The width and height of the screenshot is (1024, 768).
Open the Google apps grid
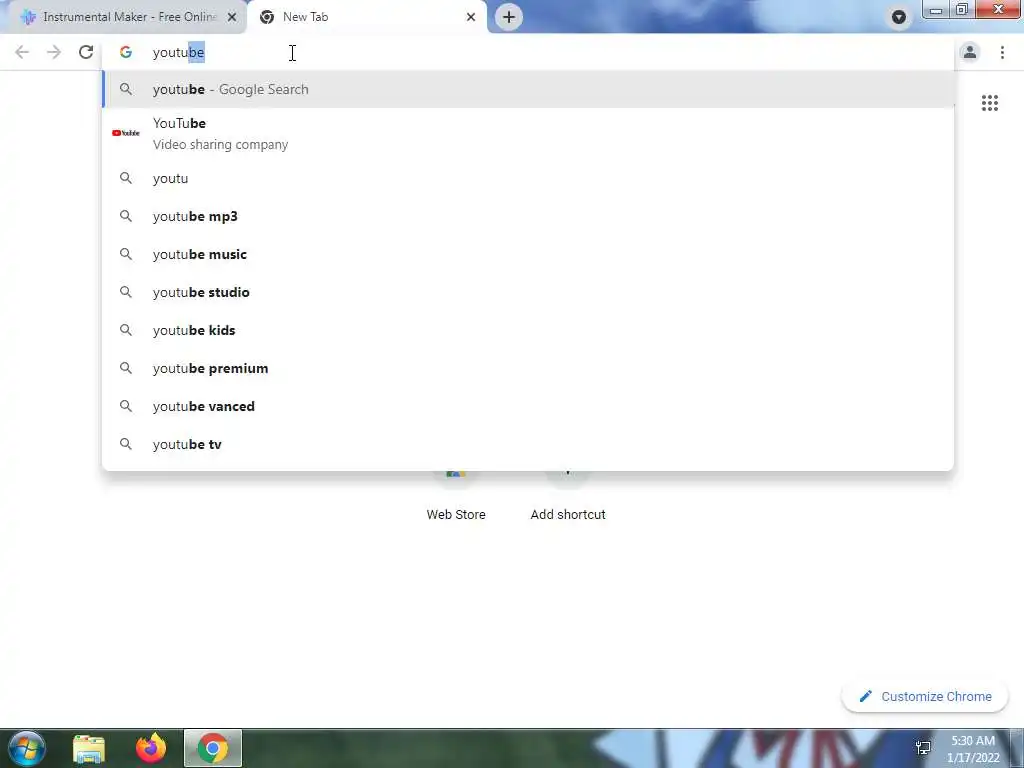[990, 103]
